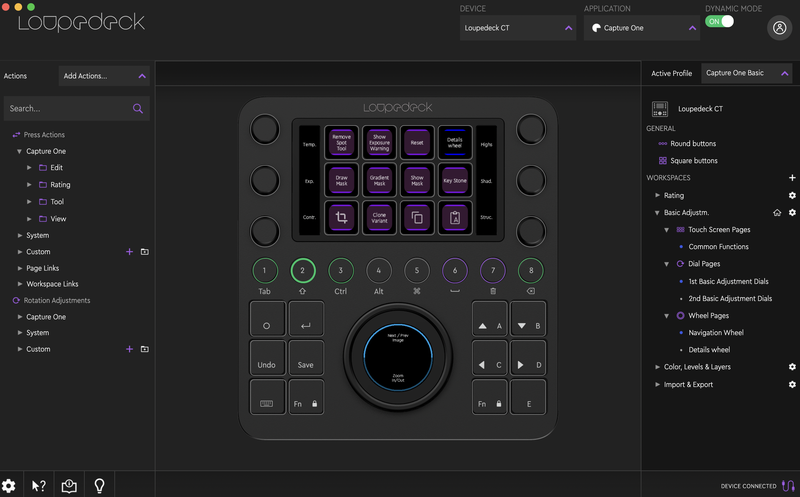This screenshot has width=800, height=497.
Task: Click the Details wheel touch button
Action: coord(455,143)
